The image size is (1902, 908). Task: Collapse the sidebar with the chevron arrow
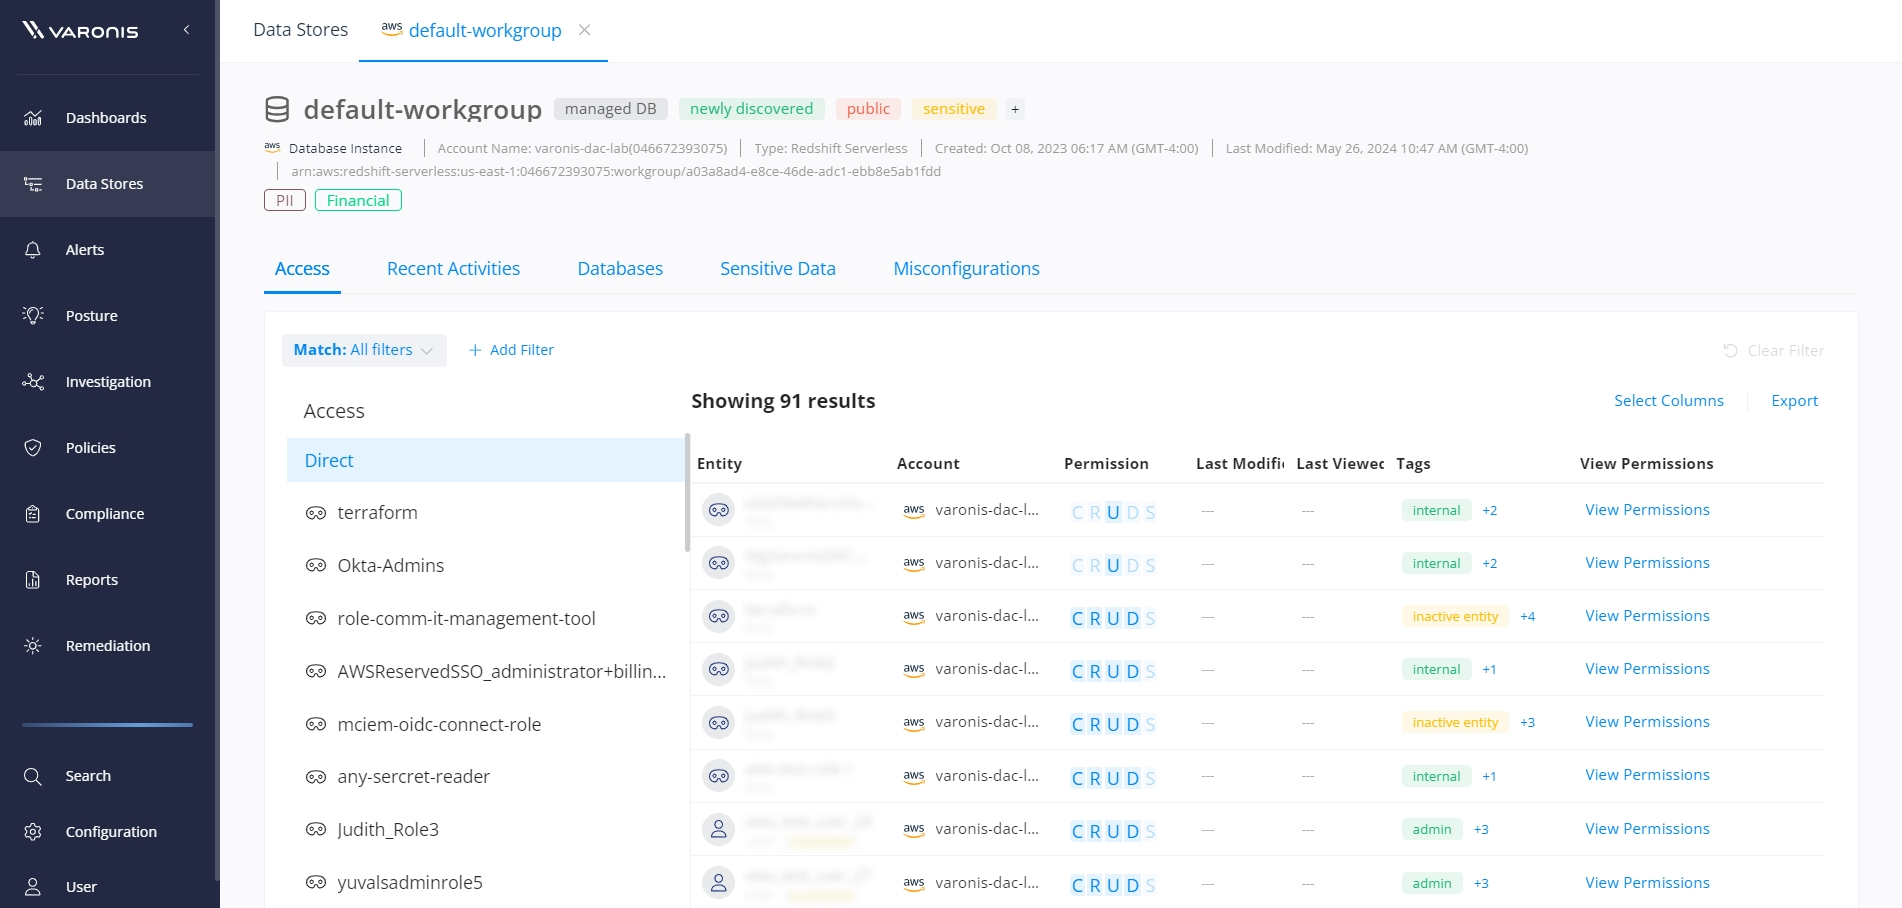(x=186, y=30)
